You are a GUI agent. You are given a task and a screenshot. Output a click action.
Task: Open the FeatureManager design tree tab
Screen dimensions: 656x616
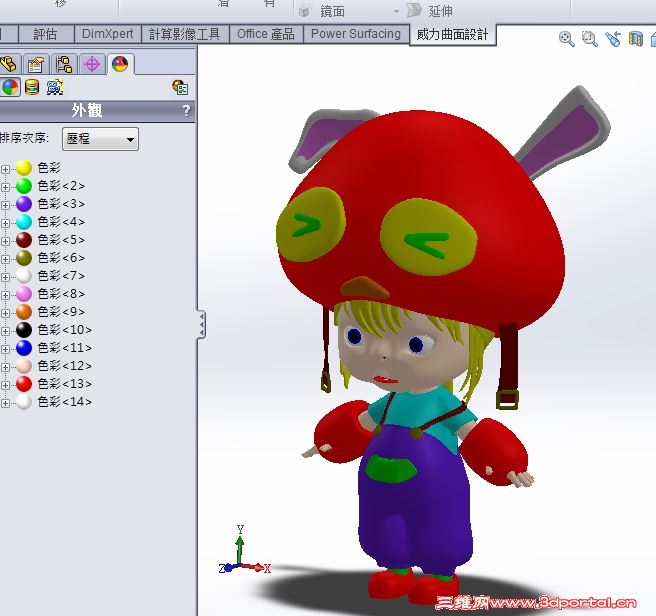8,64
